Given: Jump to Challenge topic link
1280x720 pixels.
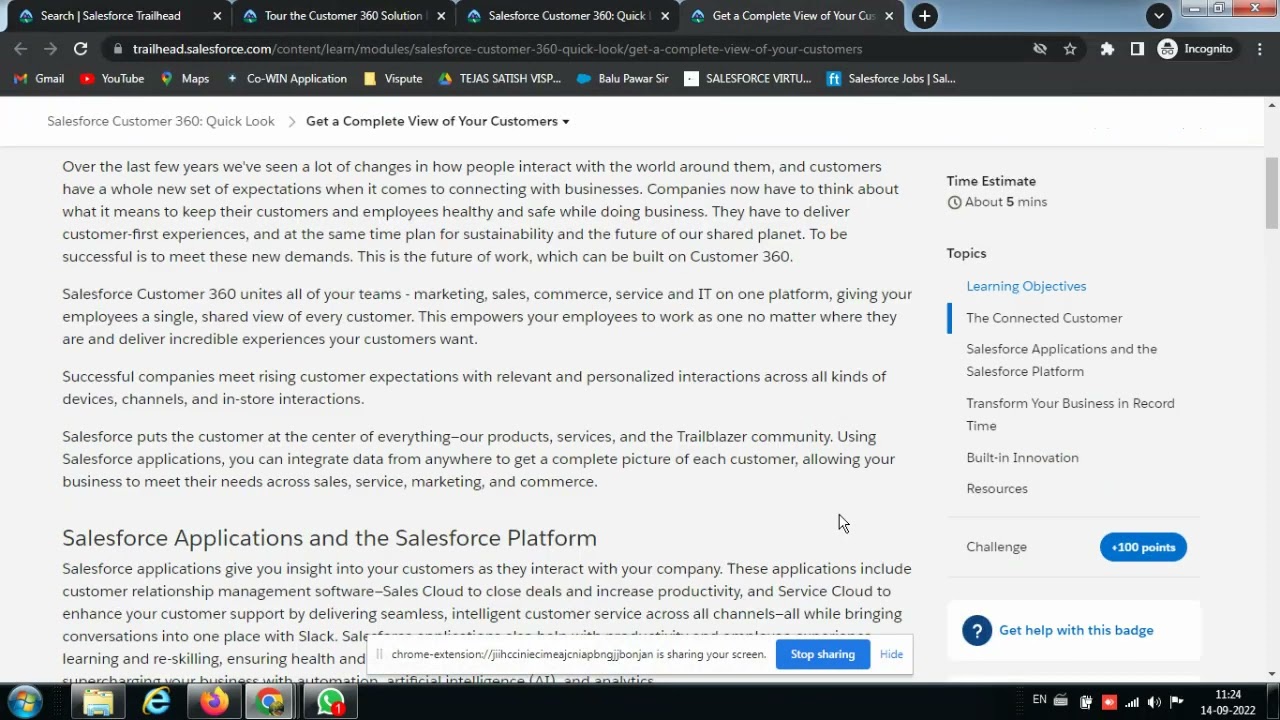Looking at the screenshot, I should click(996, 547).
